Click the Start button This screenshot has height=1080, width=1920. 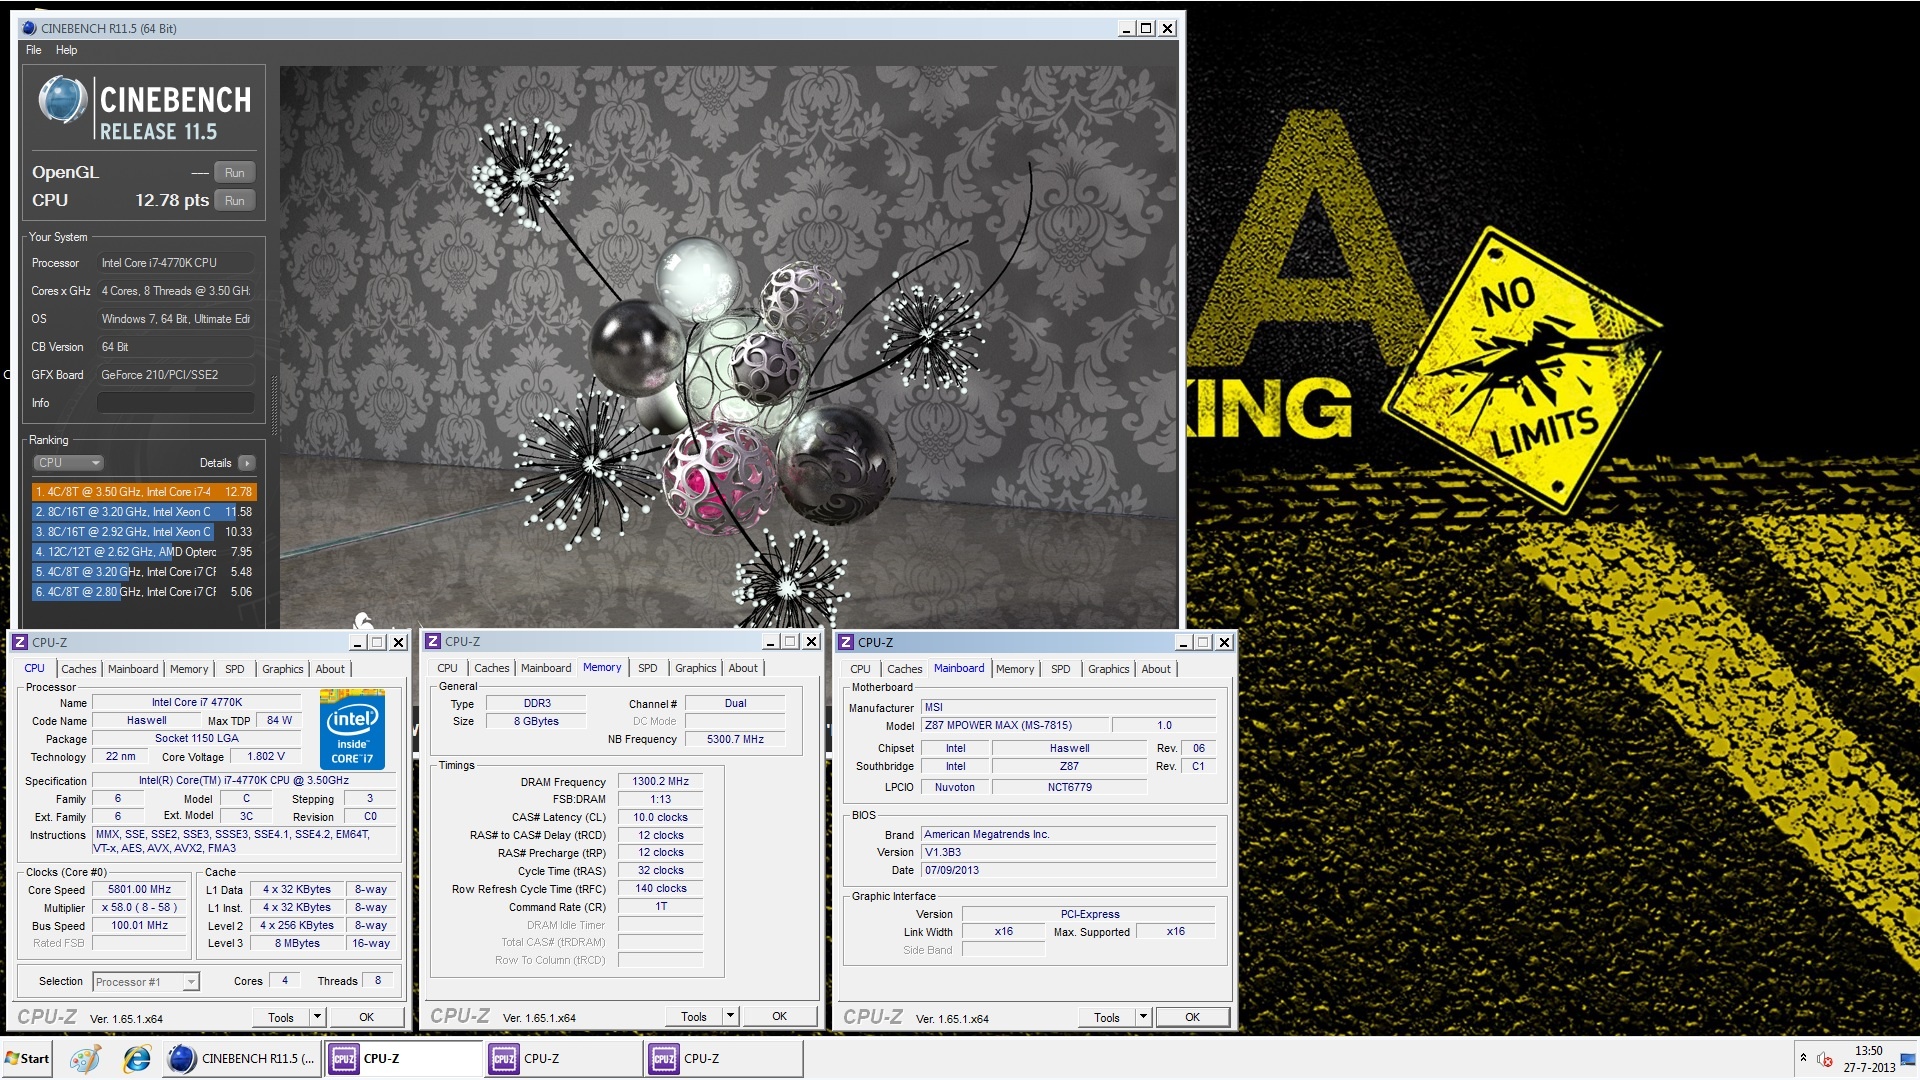(x=27, y=1059)
